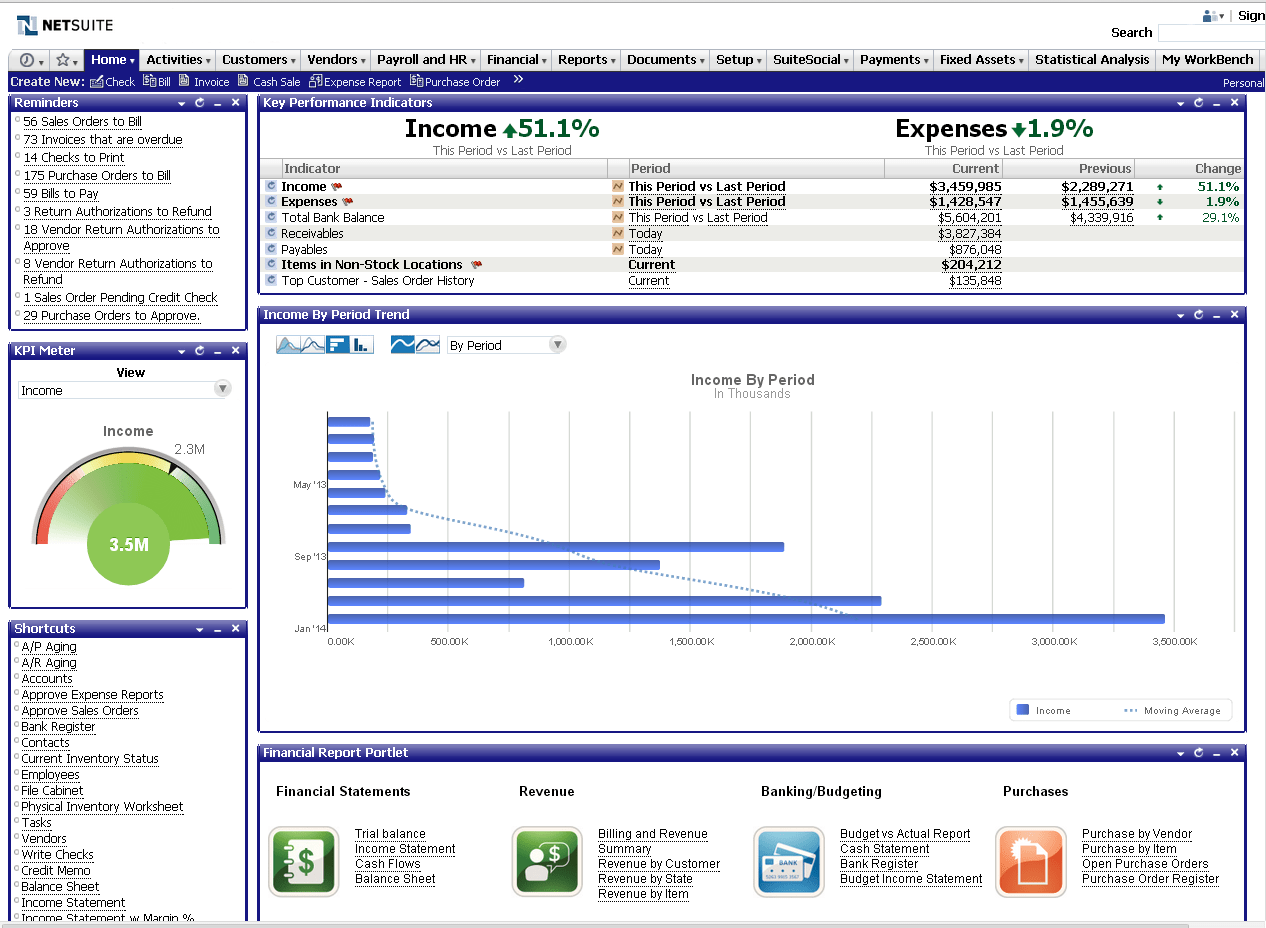Image resolution: width=1266 pixels, height=928 pixels.
Task: Minimize the KPI Meter portlet
Action: click(x=217, y=351)
